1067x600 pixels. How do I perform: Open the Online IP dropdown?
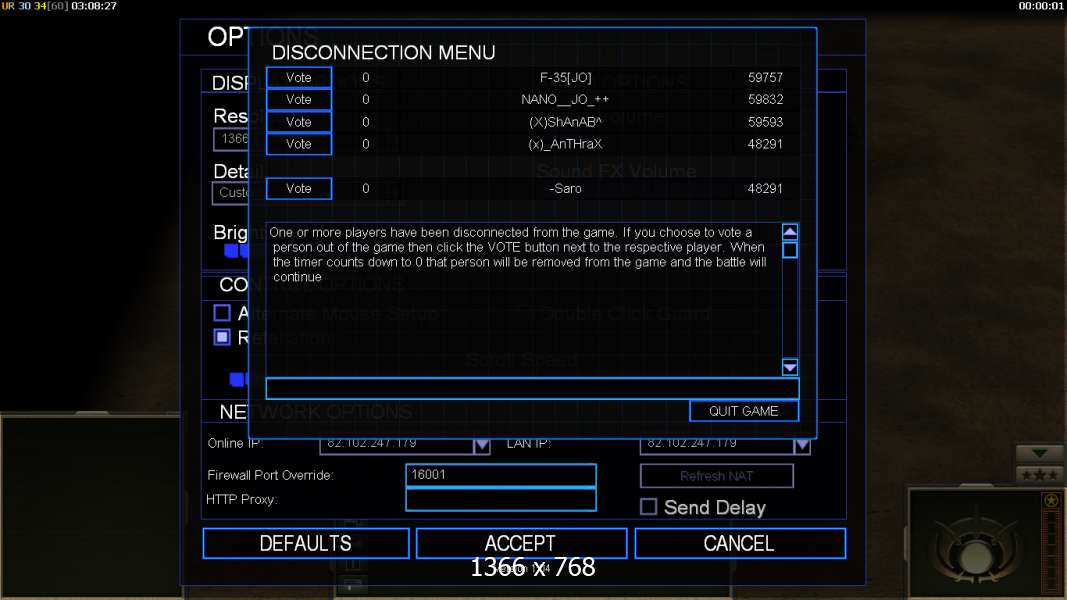coord(481,446)
